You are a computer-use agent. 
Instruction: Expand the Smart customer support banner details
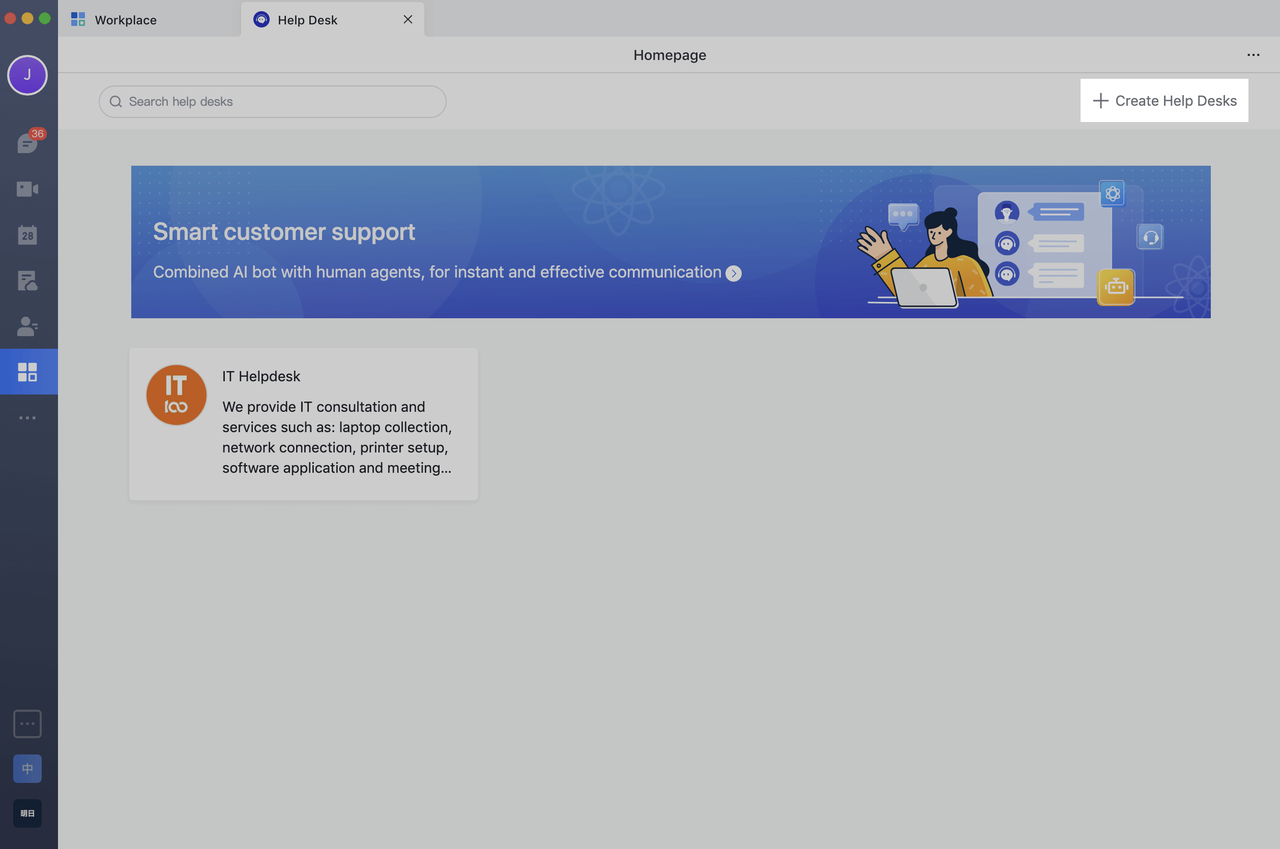pos(733,272)
